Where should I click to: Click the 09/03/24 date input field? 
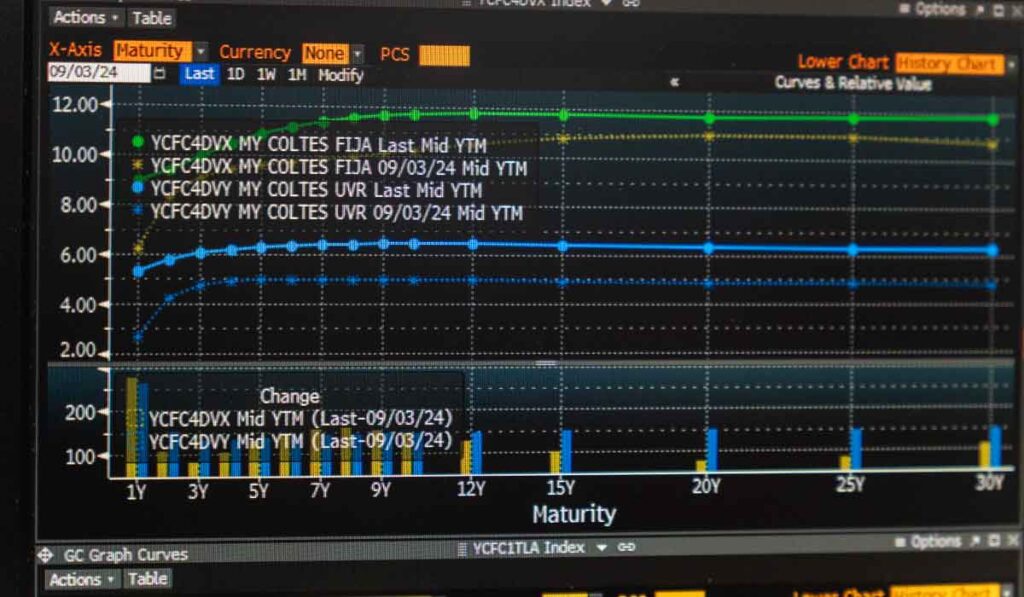point(99,72)
